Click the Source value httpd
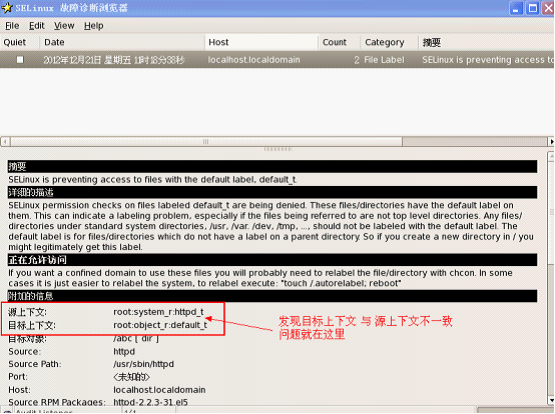555x414 pixels. tap(124, 352)
